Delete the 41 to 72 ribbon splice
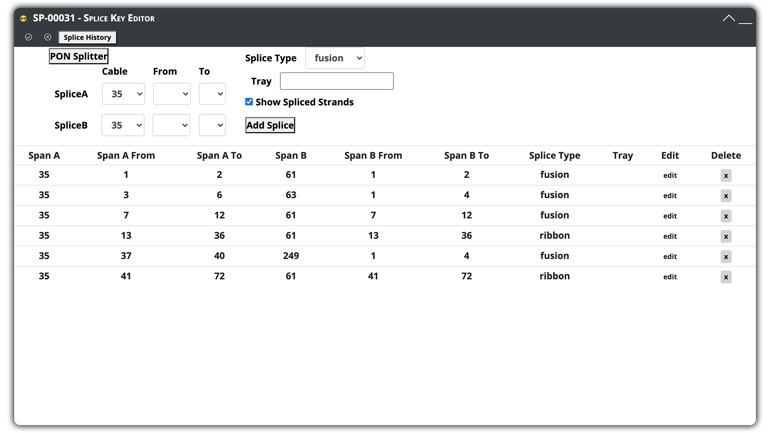This screenshot has width=770, height=433. pos(726,277)
